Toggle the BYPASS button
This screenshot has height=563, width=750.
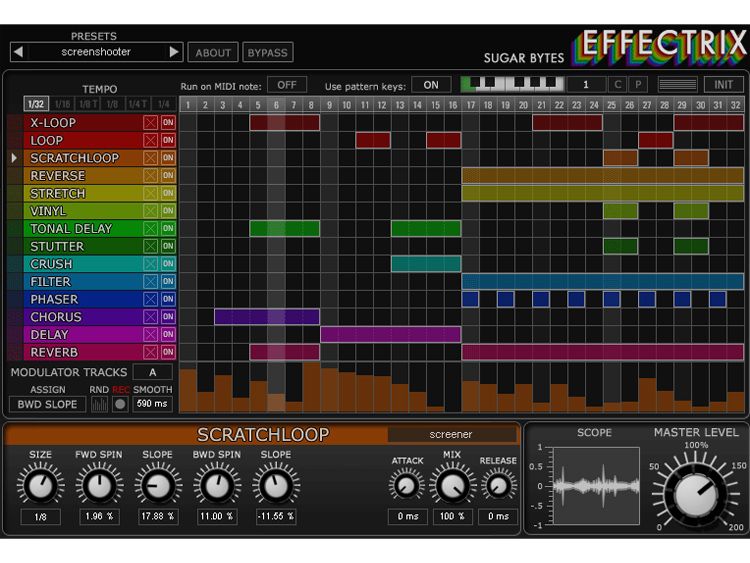[267, 53]
